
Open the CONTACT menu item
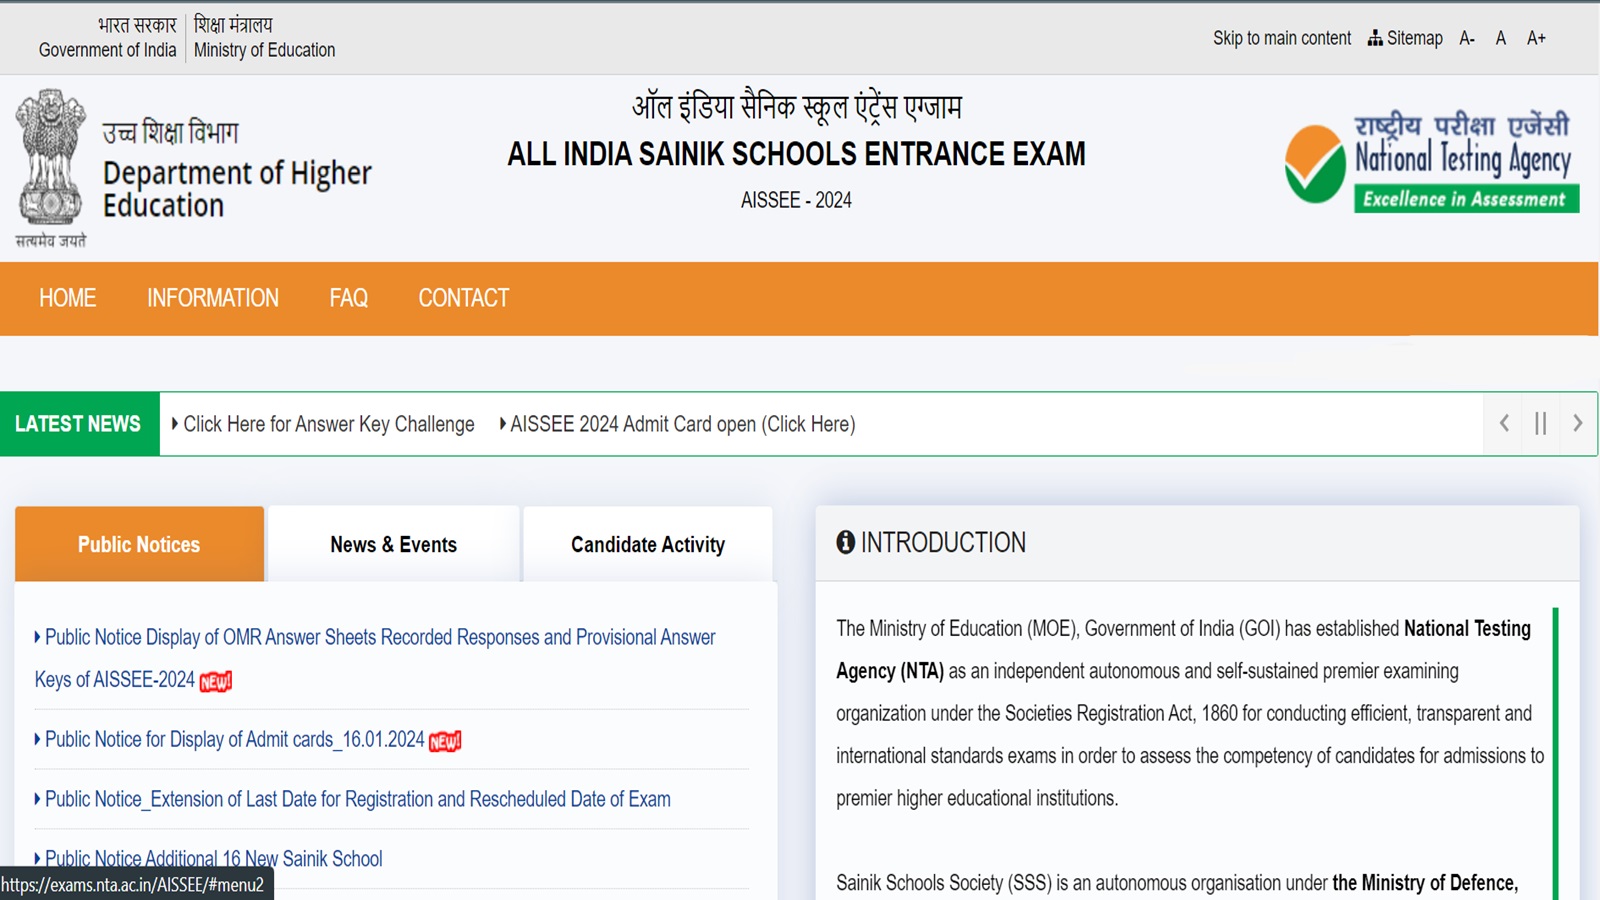tap(464, 298)
